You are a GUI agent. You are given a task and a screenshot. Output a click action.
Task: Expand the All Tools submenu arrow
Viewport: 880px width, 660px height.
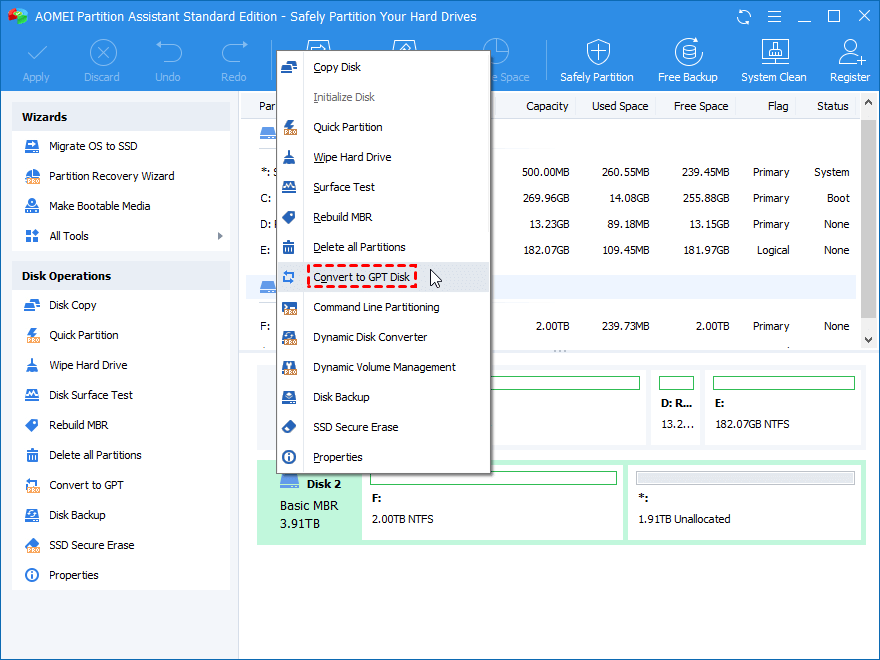[220, 236]
